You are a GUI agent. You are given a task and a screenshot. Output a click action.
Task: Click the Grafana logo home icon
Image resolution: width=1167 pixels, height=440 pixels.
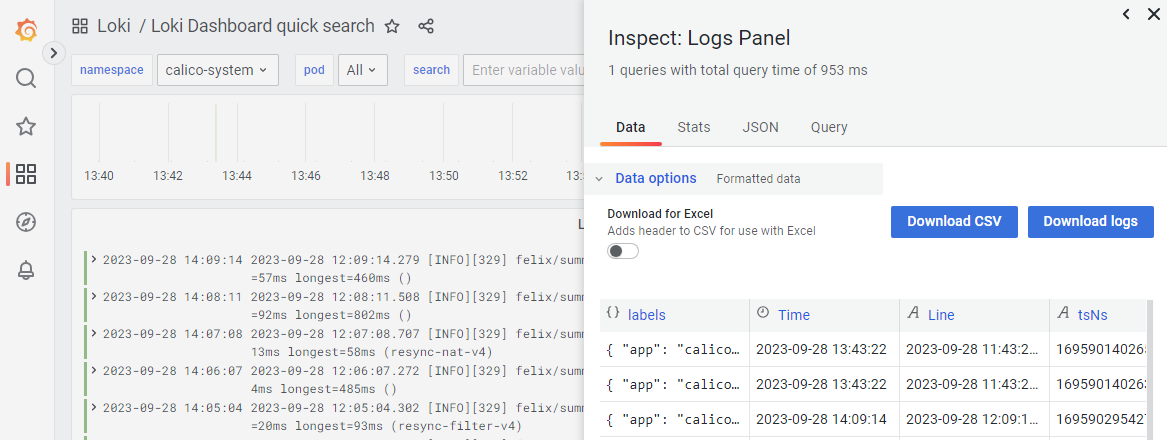(27, 30)
